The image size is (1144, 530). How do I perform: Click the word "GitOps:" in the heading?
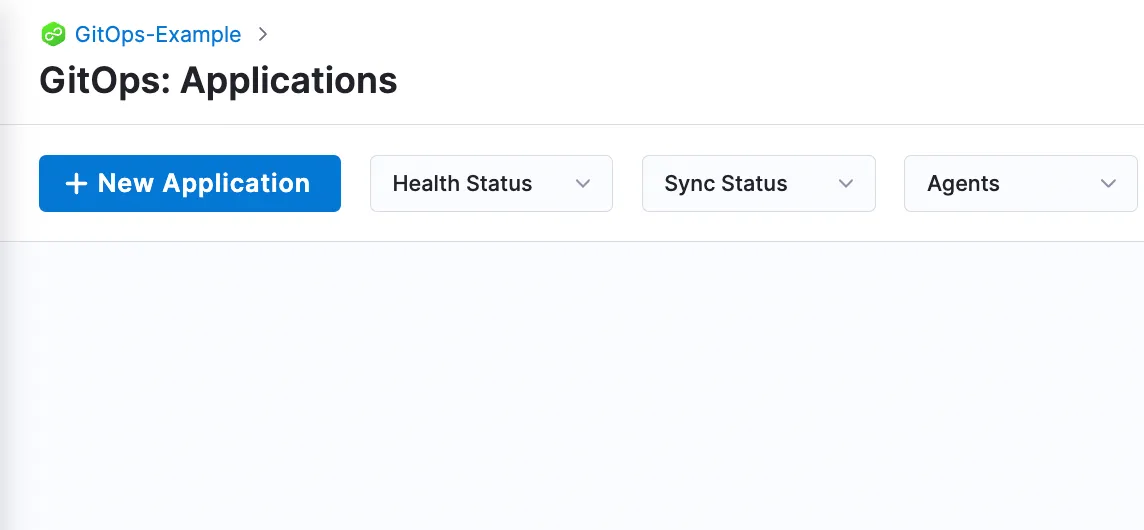coord(105,80)
